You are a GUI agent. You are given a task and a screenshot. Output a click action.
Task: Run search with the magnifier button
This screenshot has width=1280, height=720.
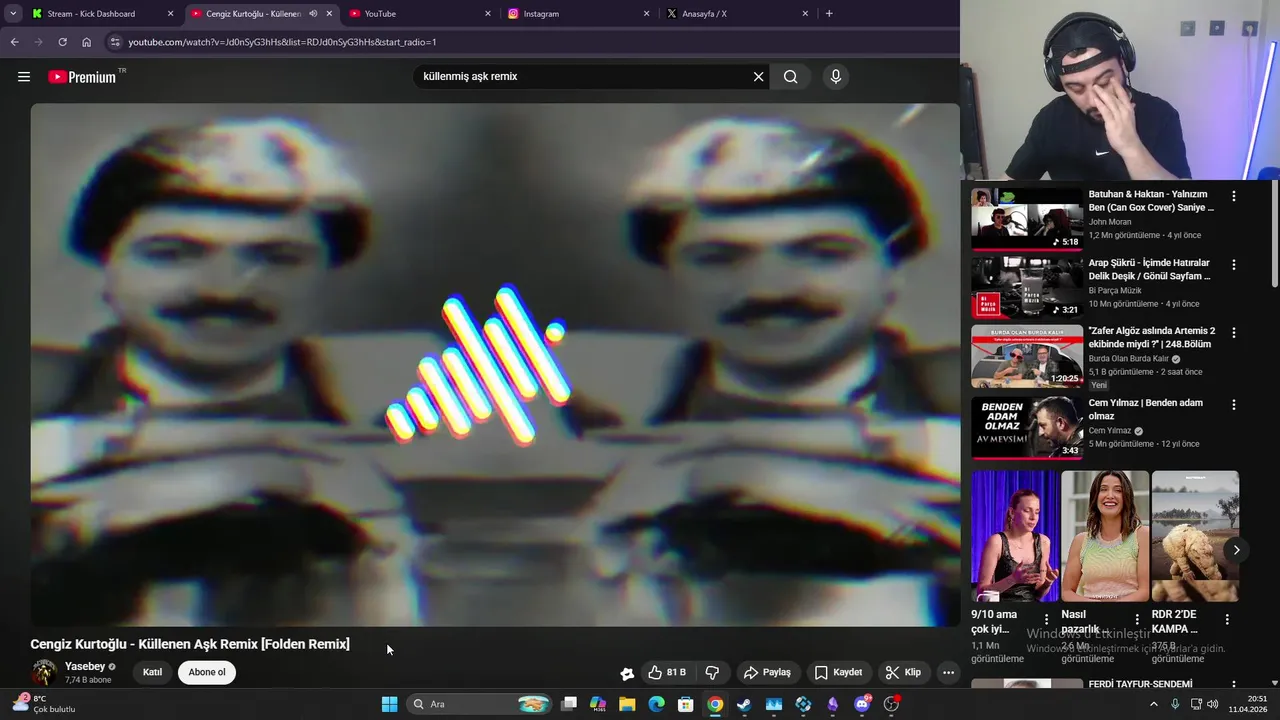tap(790, 77)
